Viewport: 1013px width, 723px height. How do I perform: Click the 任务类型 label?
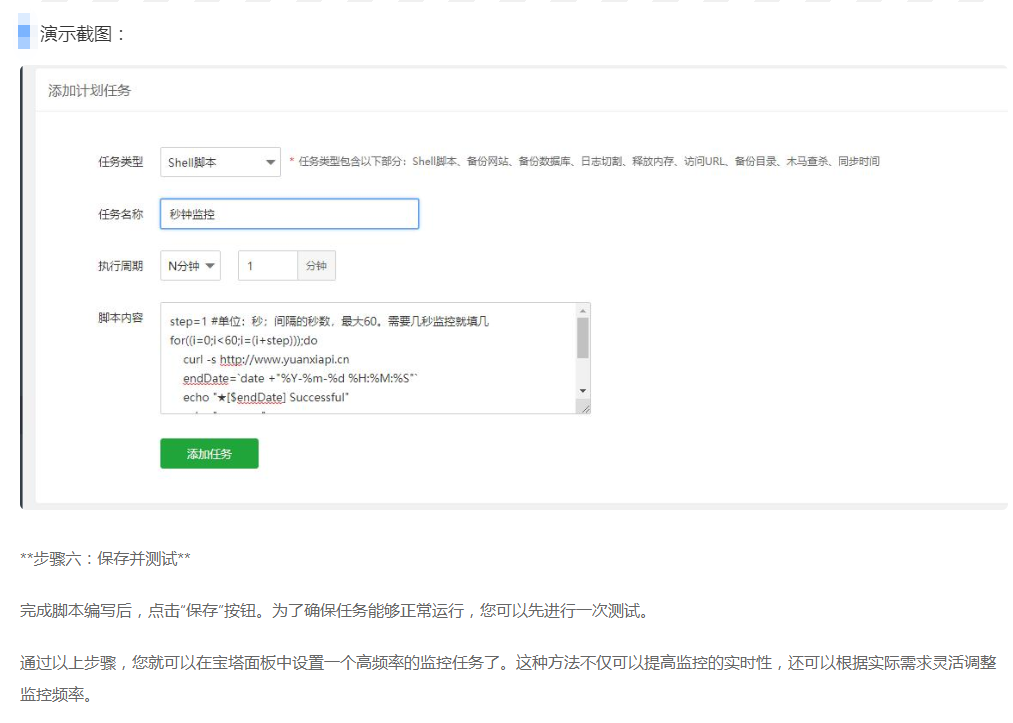coord(120,162)
